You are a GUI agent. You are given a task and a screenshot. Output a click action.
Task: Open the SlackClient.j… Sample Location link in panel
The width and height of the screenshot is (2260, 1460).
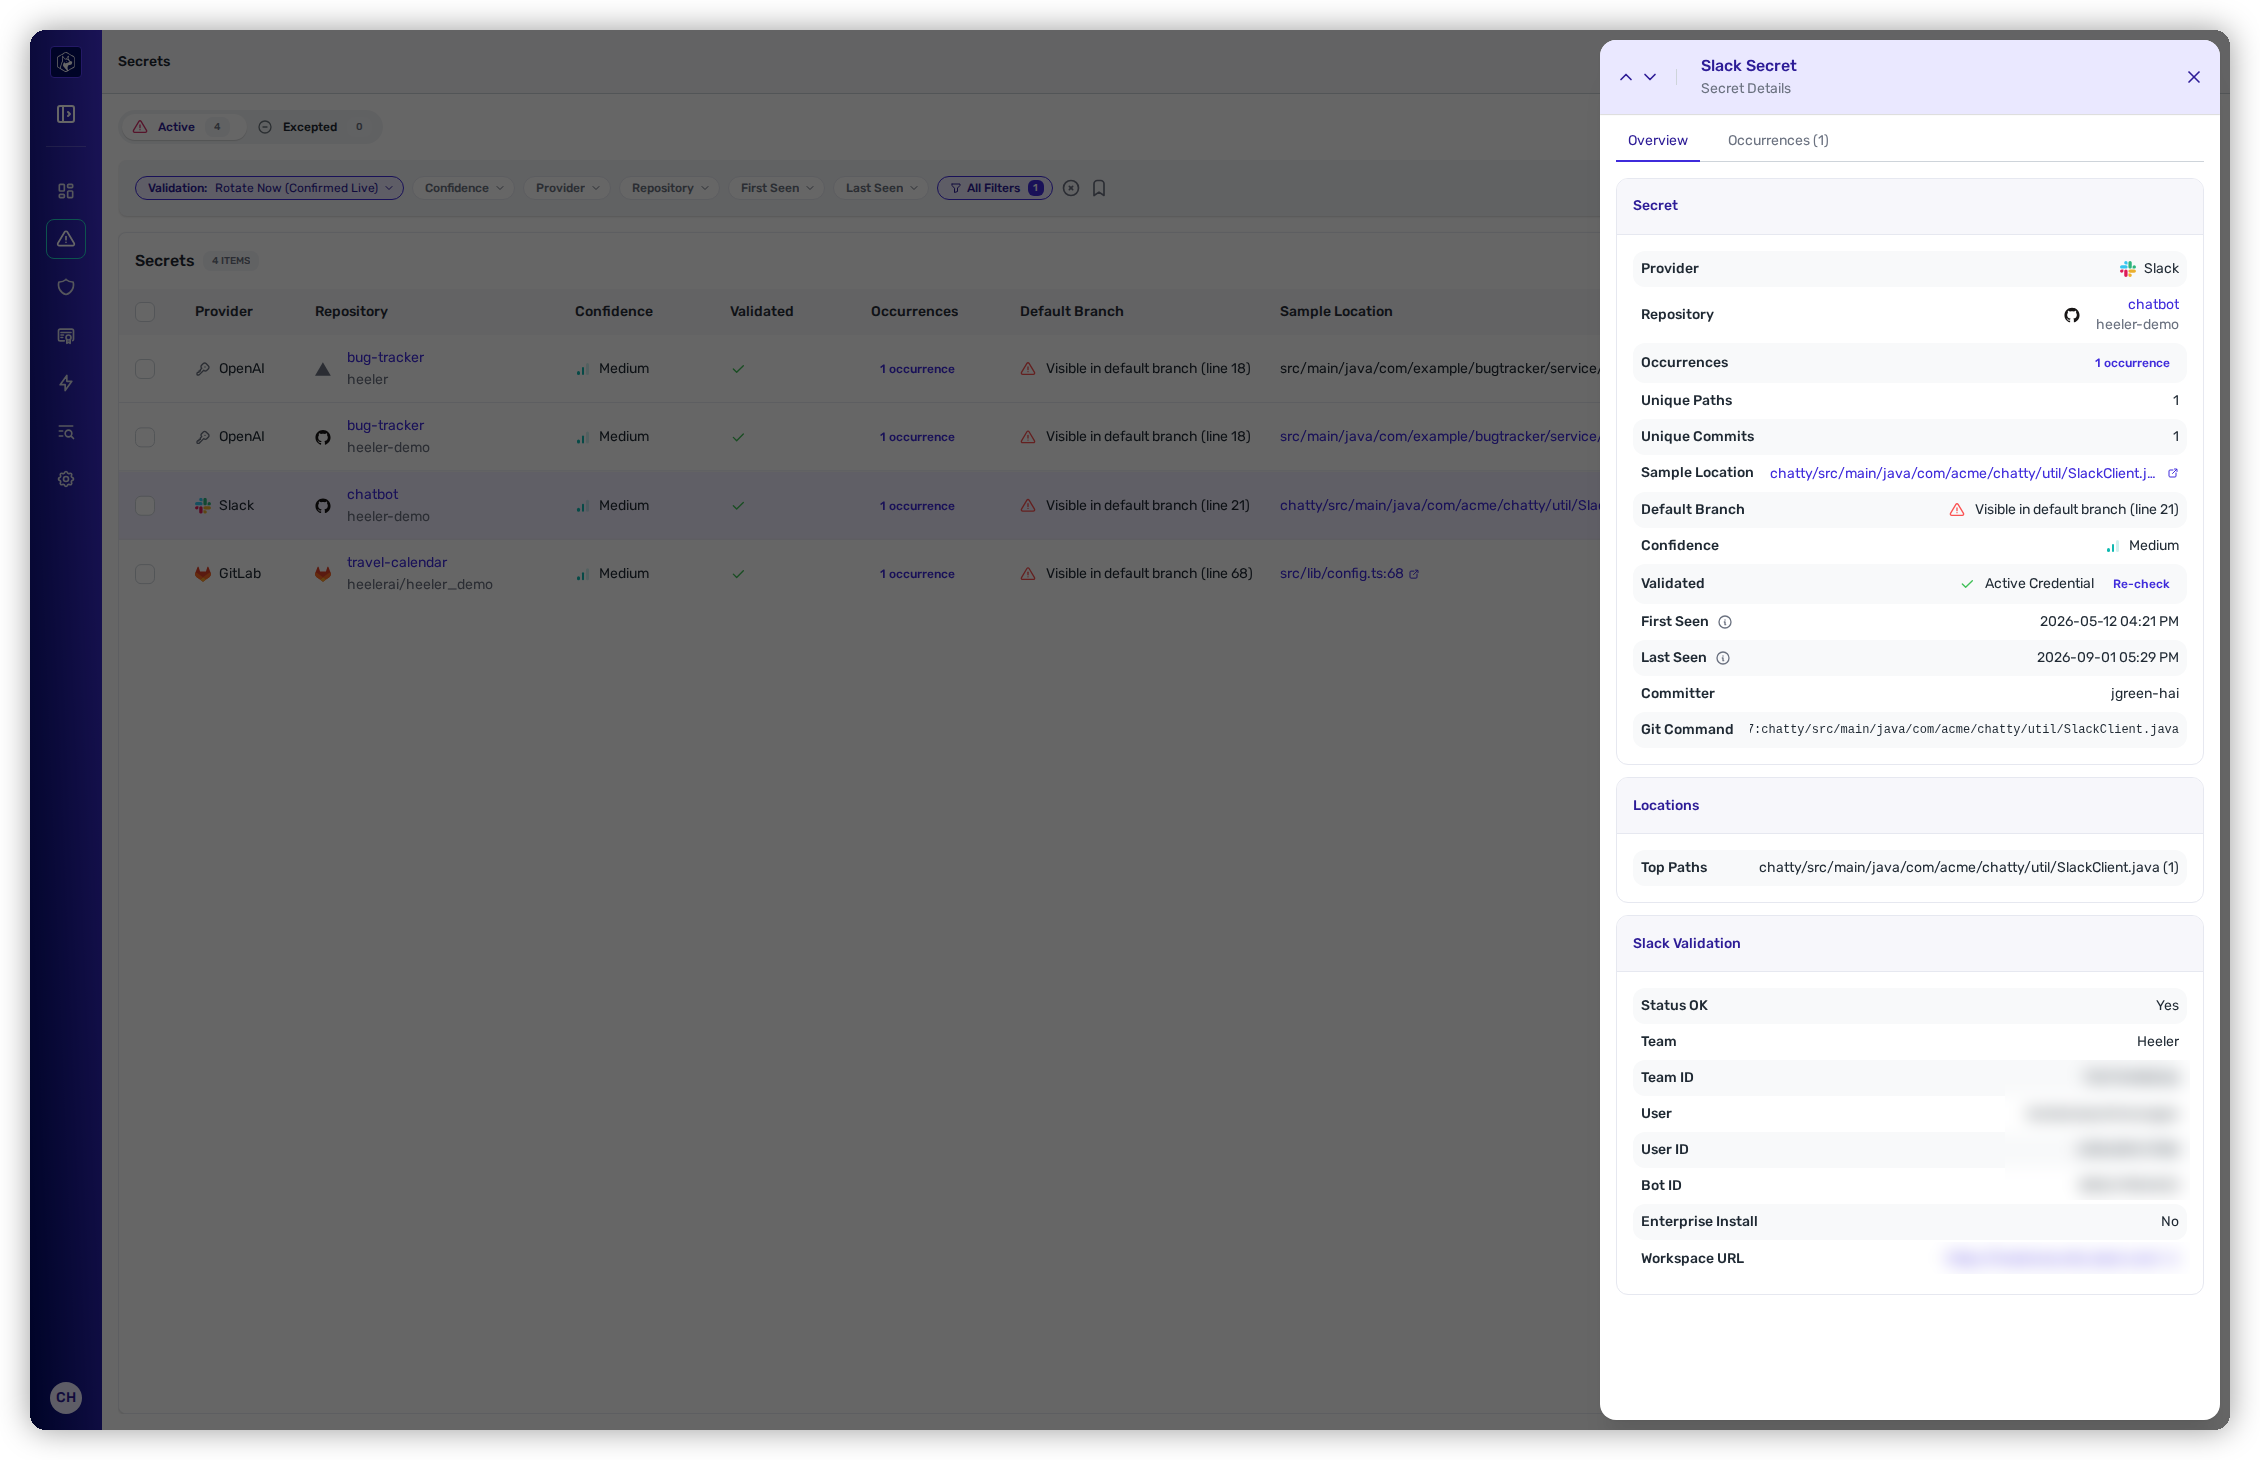click(x=1962, y=473)
